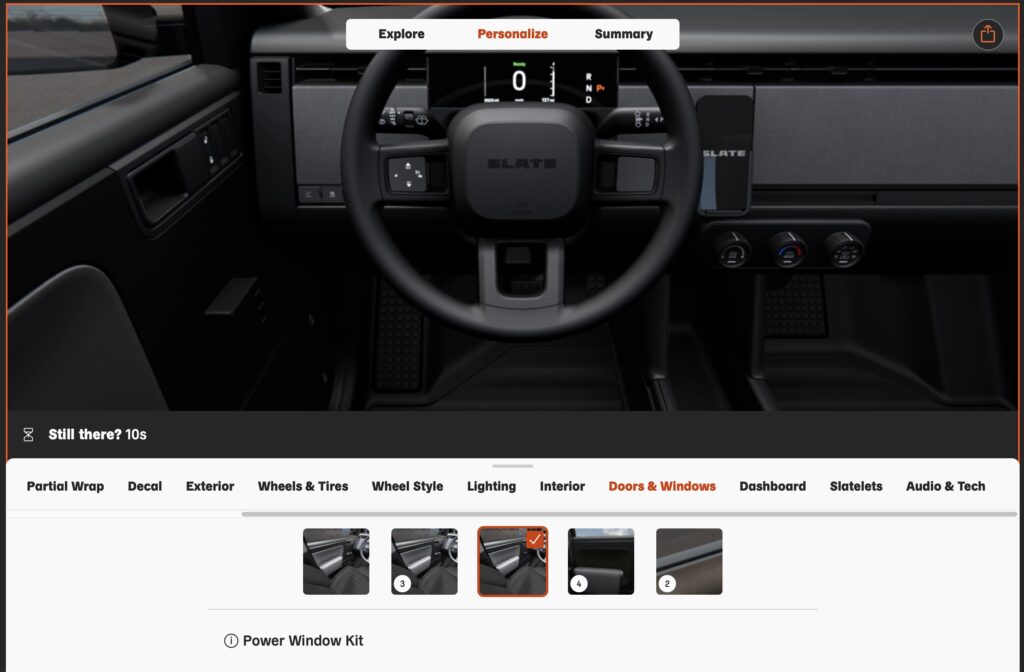
Task: Select the thumbnail with badge 4
Action: [x=601, y=562]
